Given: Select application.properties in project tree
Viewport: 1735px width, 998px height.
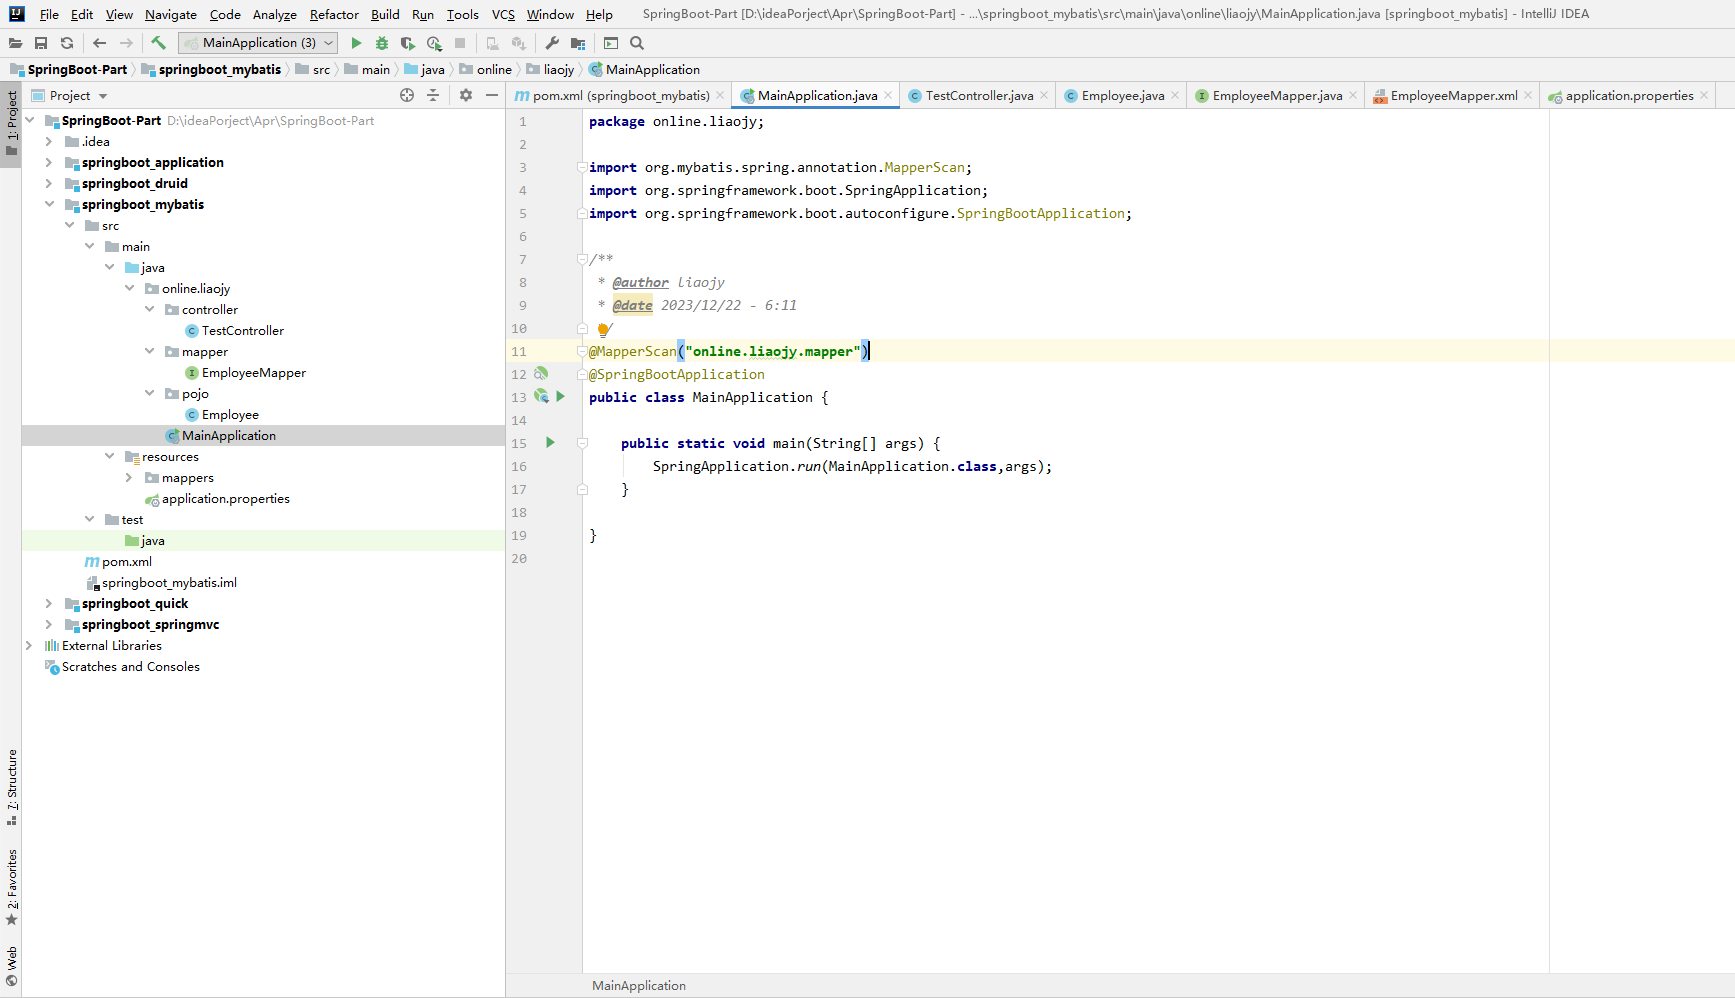Looking at the screenshot, I should coord(225,499).
